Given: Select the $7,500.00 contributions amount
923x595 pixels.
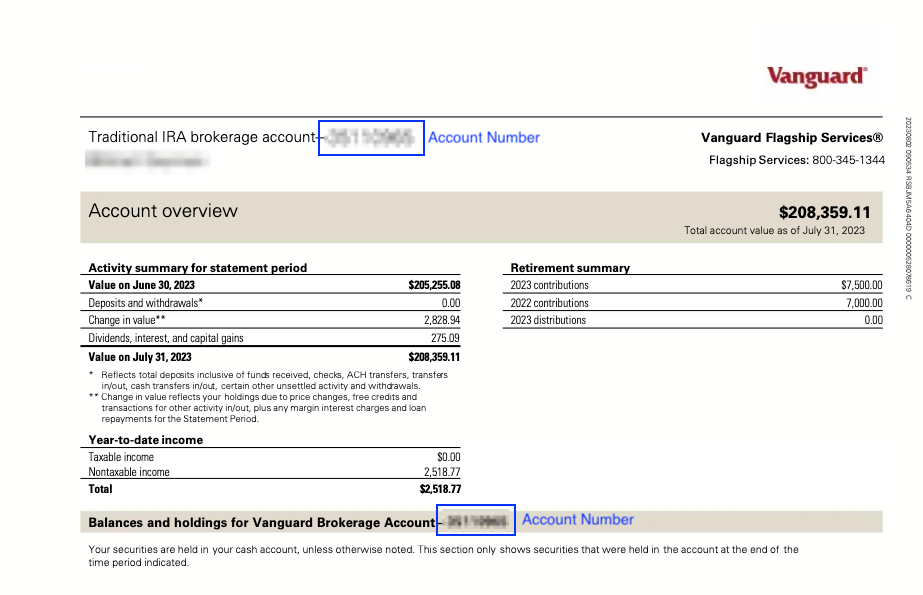Looking at the screenshot, I should 862,285.
